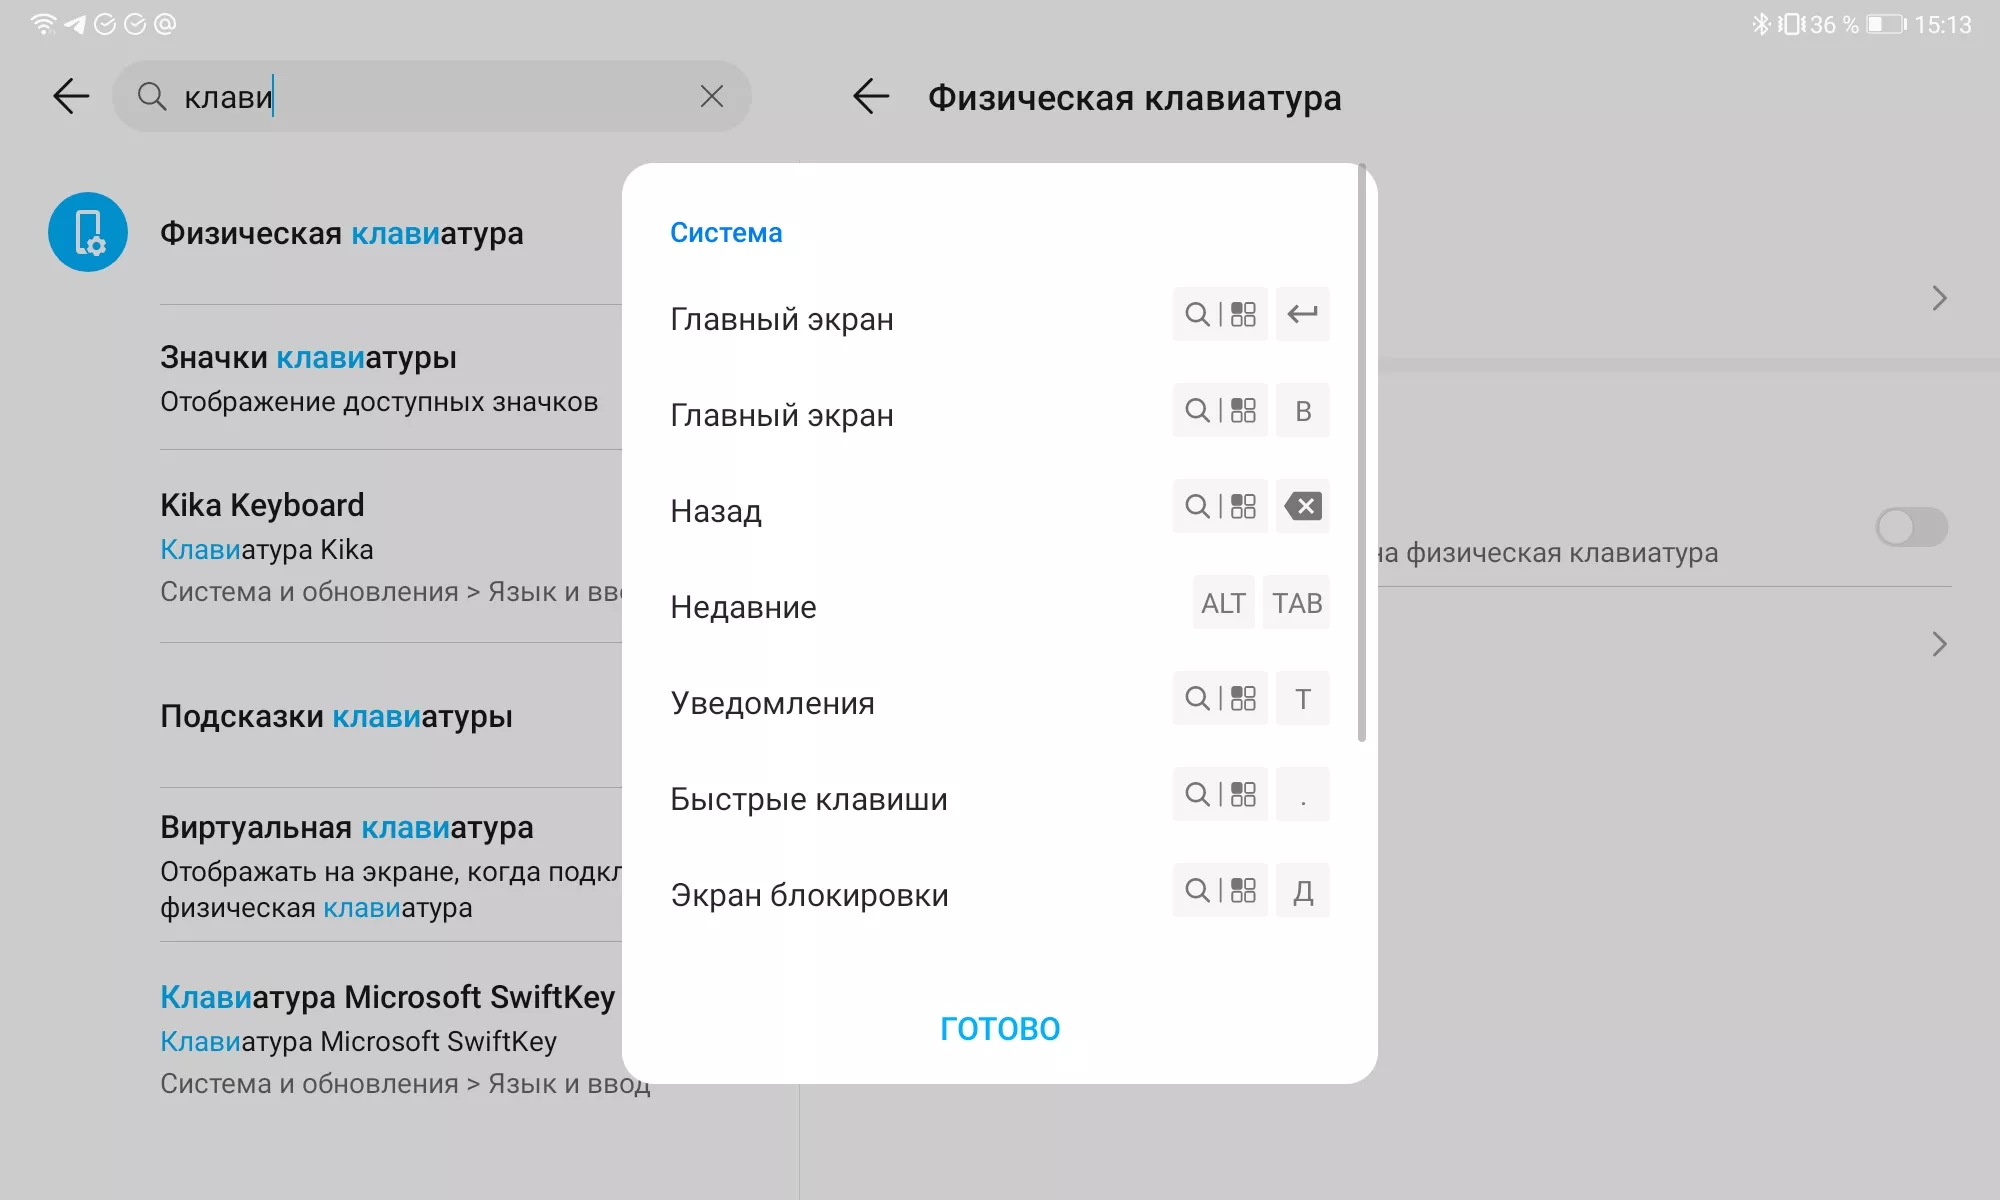
Task: Go back from the search screen
Action: (71, 96)
